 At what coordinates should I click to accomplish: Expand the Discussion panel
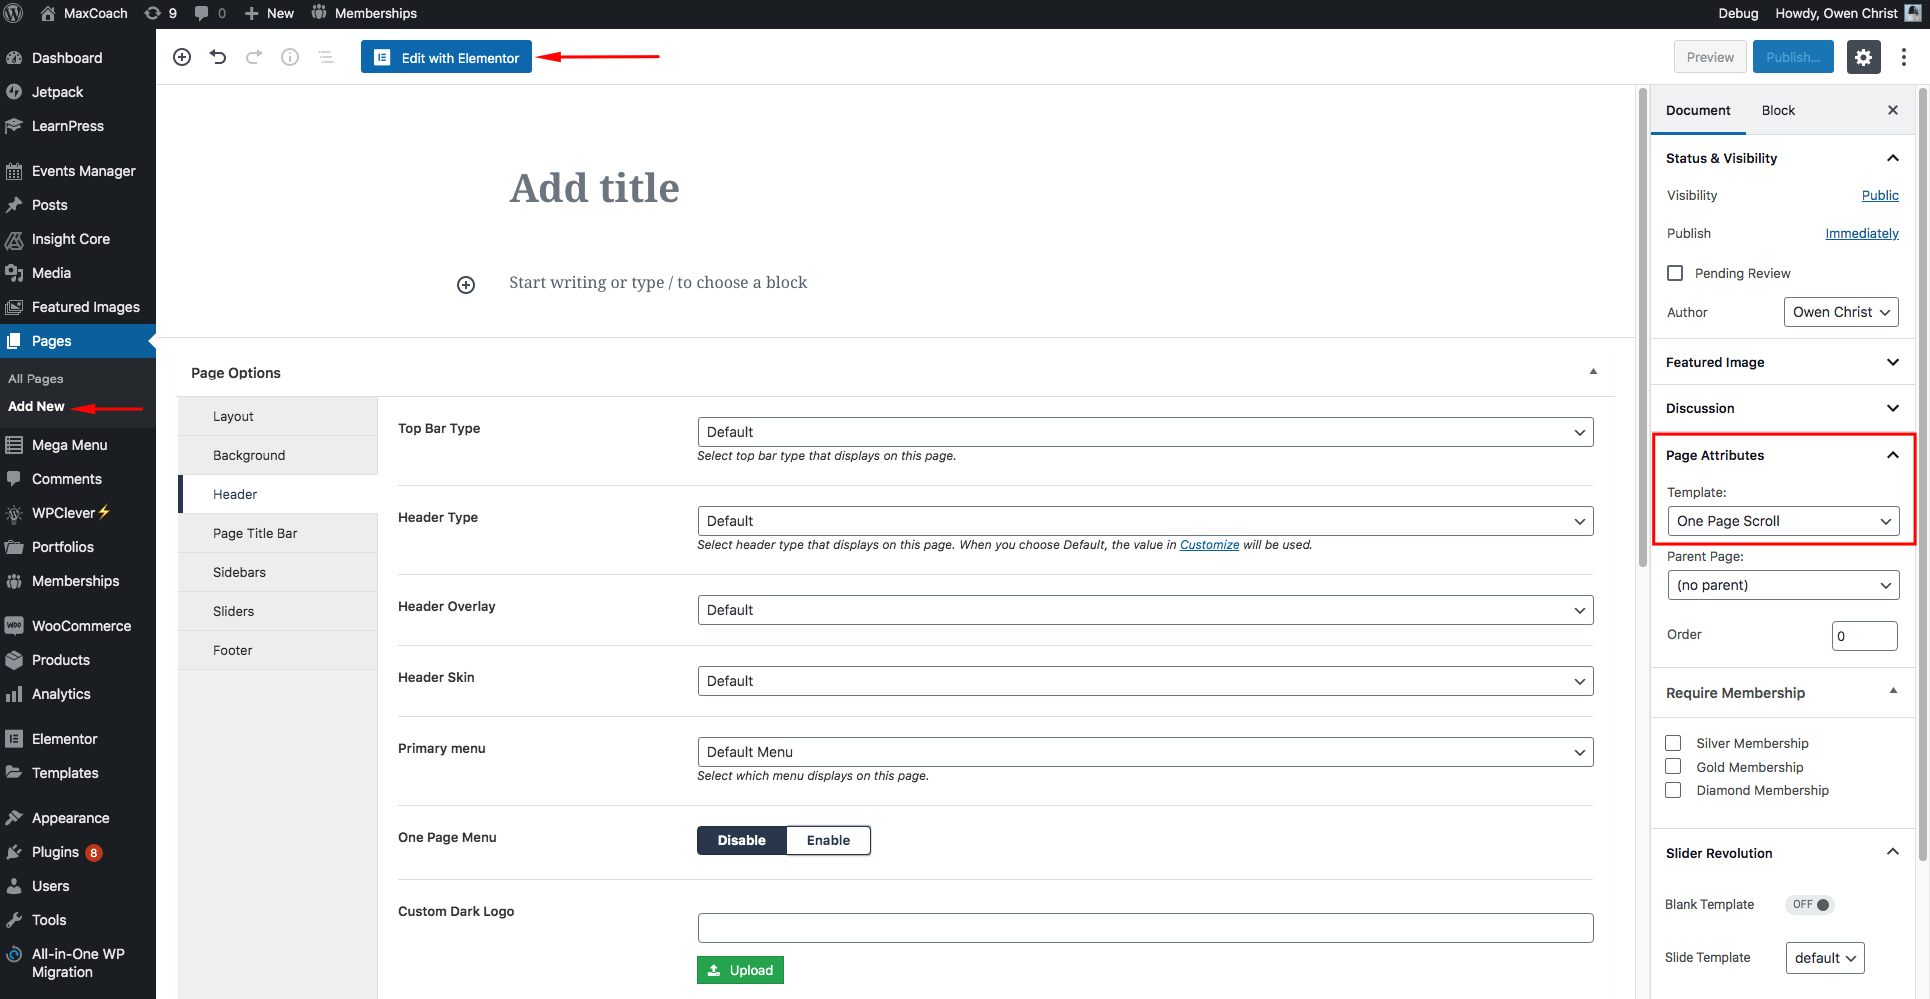click(1783, 408)
